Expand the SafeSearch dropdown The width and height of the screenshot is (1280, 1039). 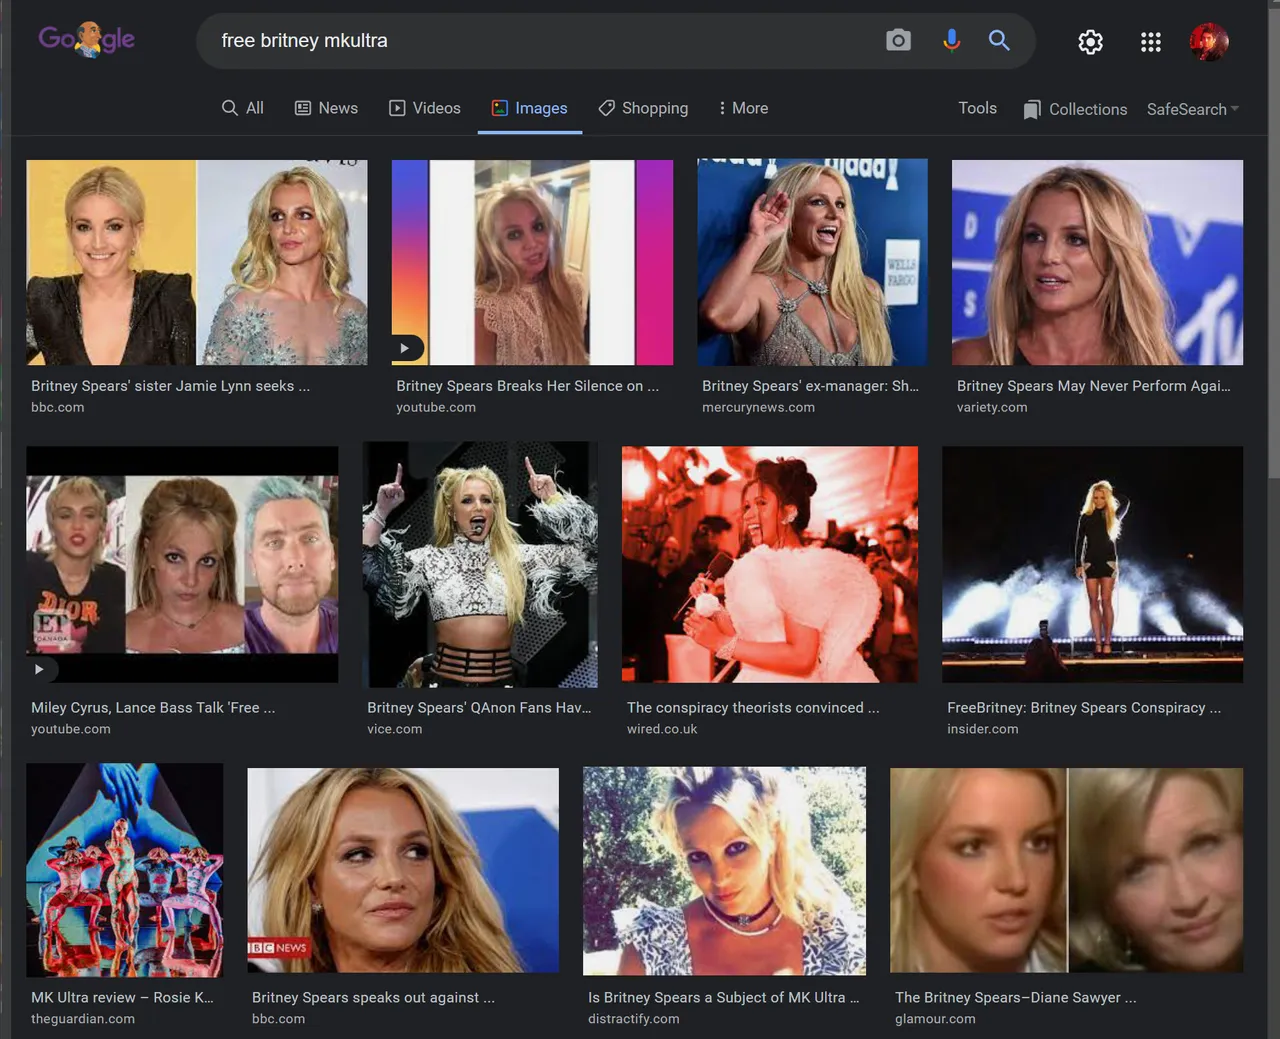1193,109
